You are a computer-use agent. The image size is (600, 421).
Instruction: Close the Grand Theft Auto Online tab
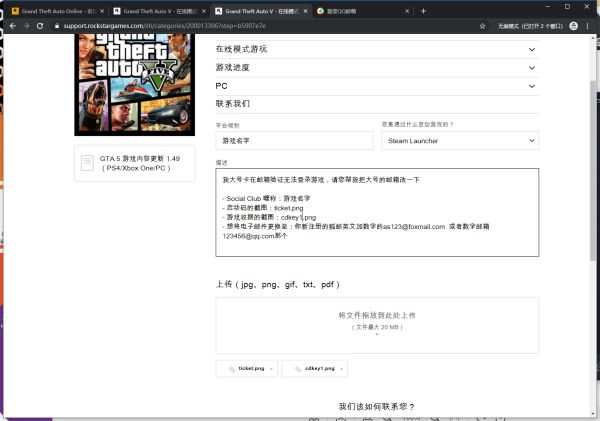(x=102, y=11)
